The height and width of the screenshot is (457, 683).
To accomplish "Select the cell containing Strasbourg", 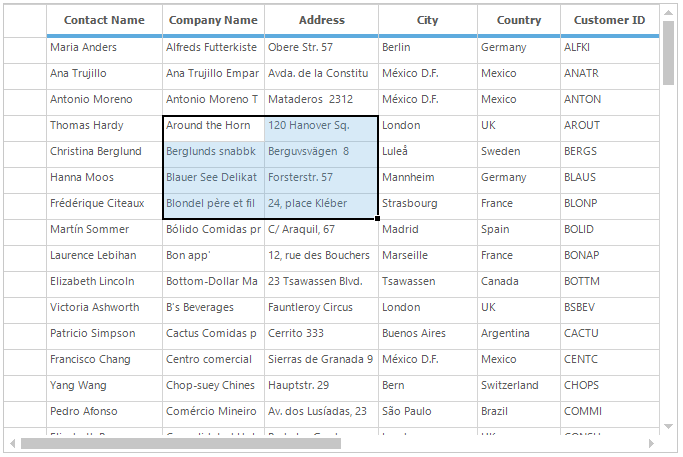I will (427, 203).
